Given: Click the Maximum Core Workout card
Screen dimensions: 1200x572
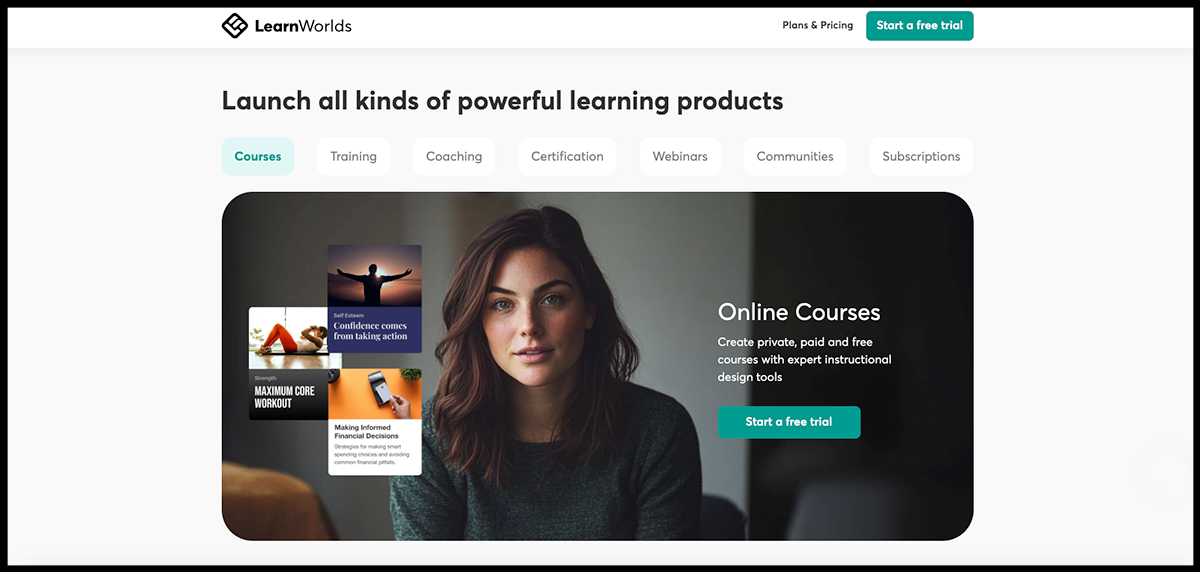Looking at the screenshot, I should coord(288,363).
